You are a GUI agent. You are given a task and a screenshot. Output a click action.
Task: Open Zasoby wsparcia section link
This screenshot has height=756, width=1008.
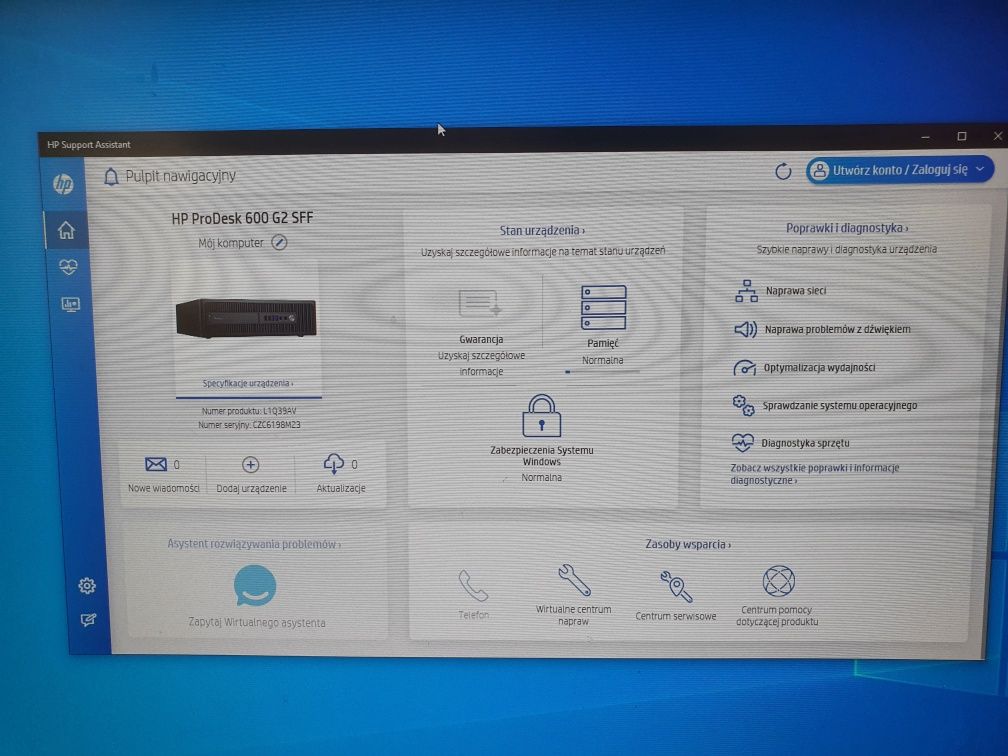pos(688,544)
